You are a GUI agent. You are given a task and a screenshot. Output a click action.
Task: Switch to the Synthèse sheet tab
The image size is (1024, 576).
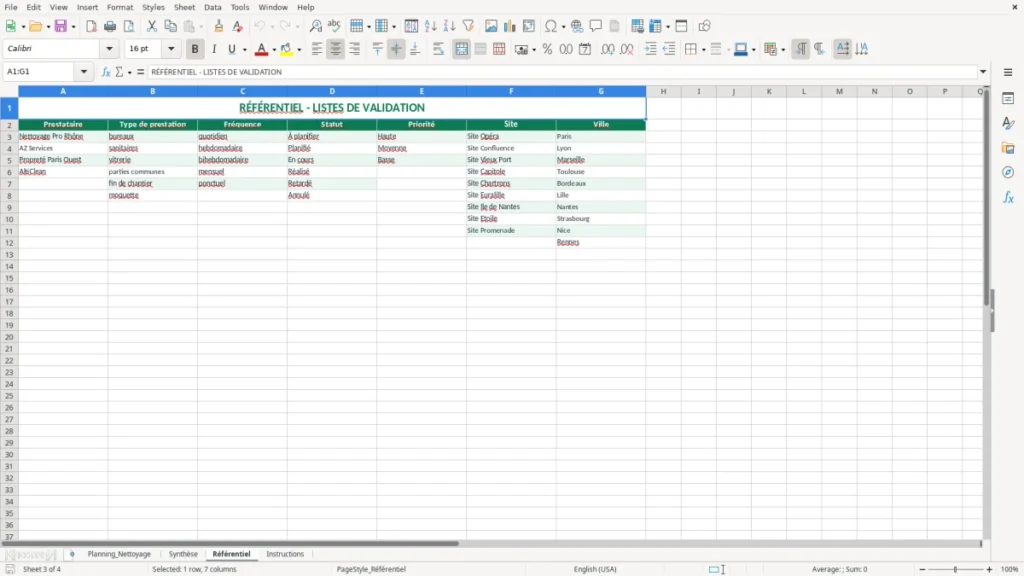coord(183,554)
